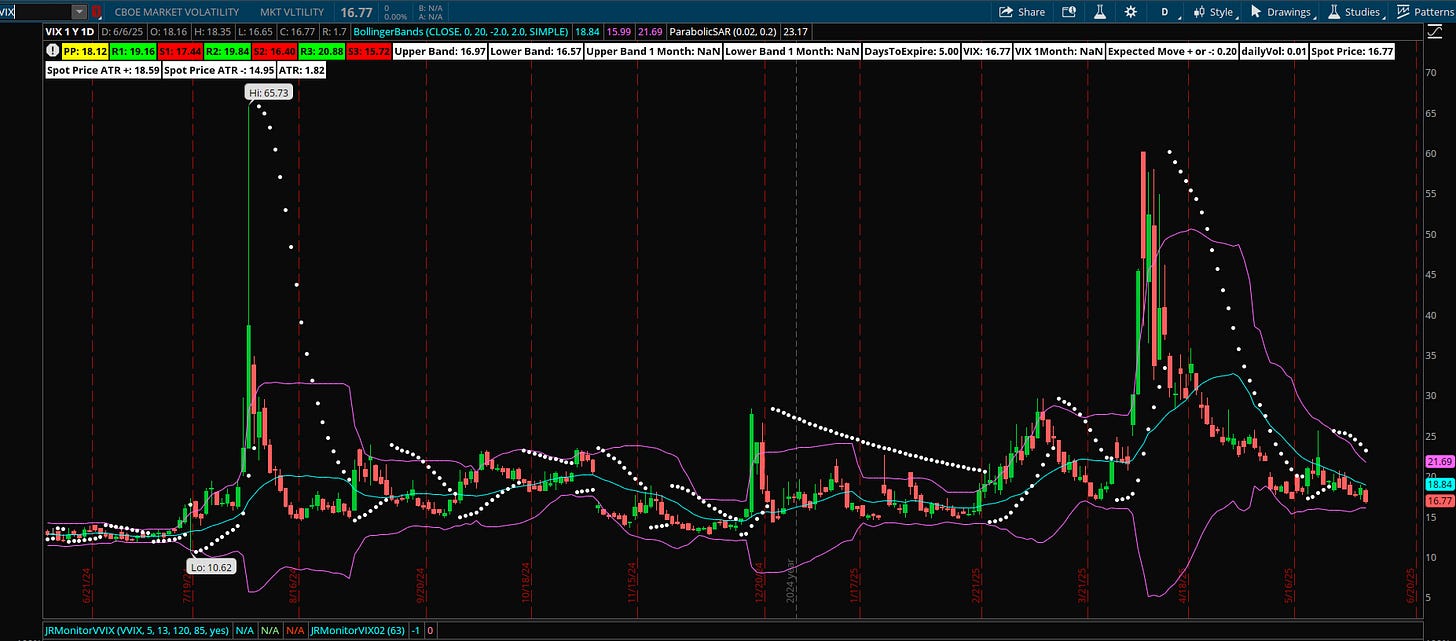Click the JRMonitorVIX02 (63) study label
This screenshot has width=1456, height=641.
(x=359, y=631)
